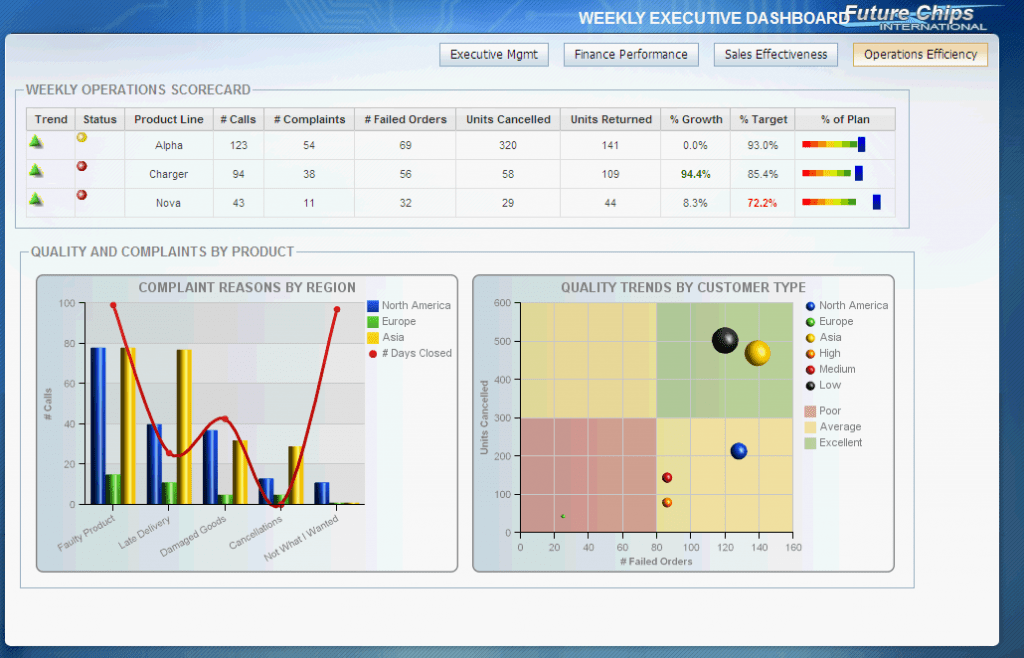The height and width of the screenshot is (658, 1024).
Task: Open the Executive Mgmt view
Action: click(x=493, y=54)
